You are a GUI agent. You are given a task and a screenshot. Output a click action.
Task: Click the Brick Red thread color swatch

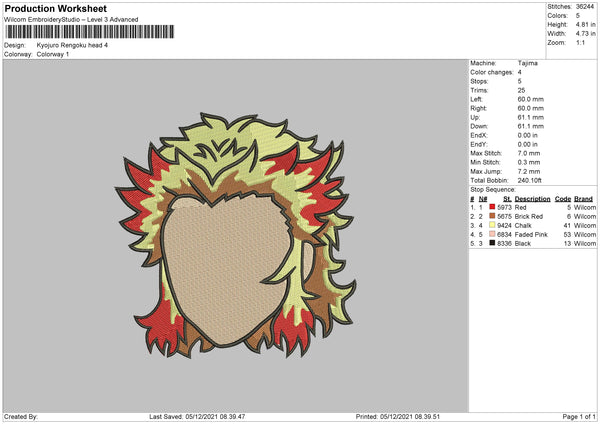[492, 216]
